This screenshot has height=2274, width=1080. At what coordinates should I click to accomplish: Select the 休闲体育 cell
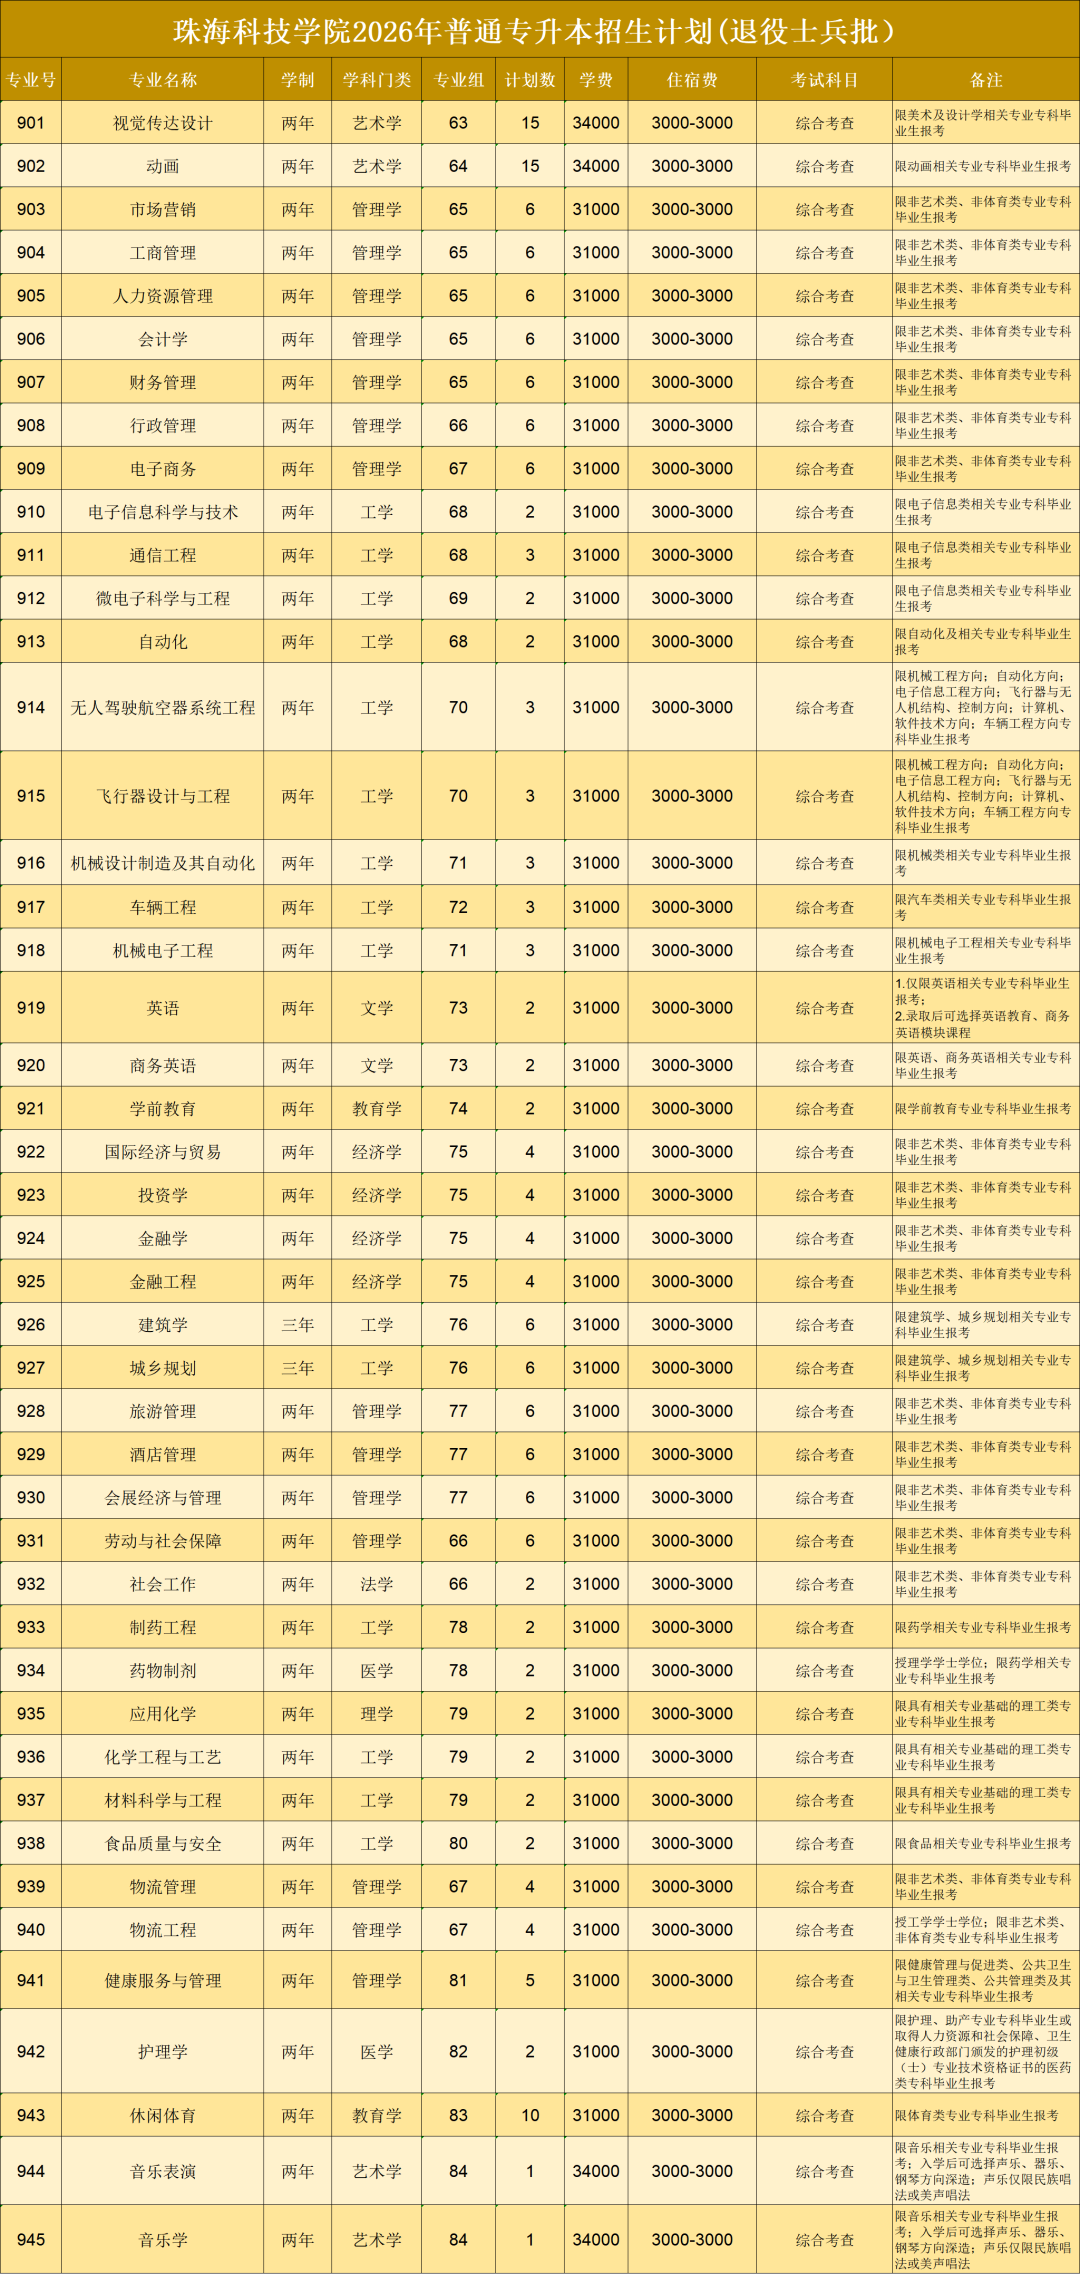coord(163,2115)
